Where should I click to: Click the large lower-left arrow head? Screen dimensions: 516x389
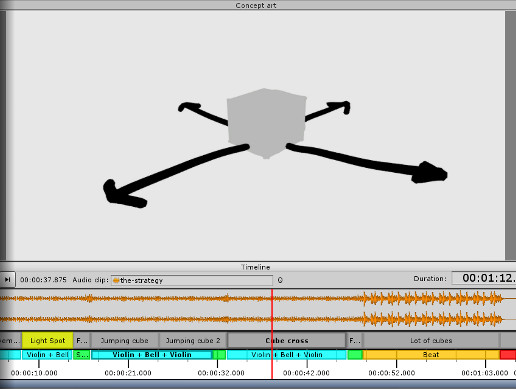tap(123, 195)
